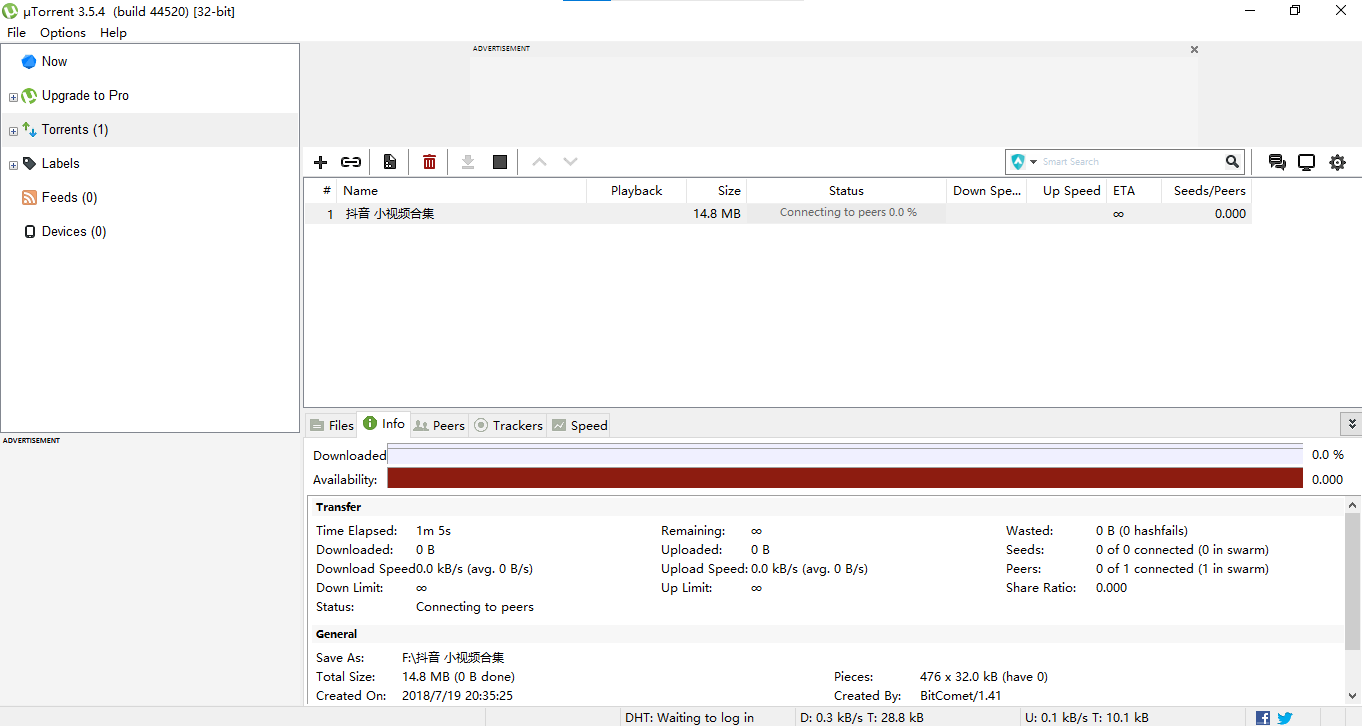Image resolution: width=1362 pixels, height=726 pixels.
Task: Open Twitter icon in status bar
Action: [x=1285, y=717]
